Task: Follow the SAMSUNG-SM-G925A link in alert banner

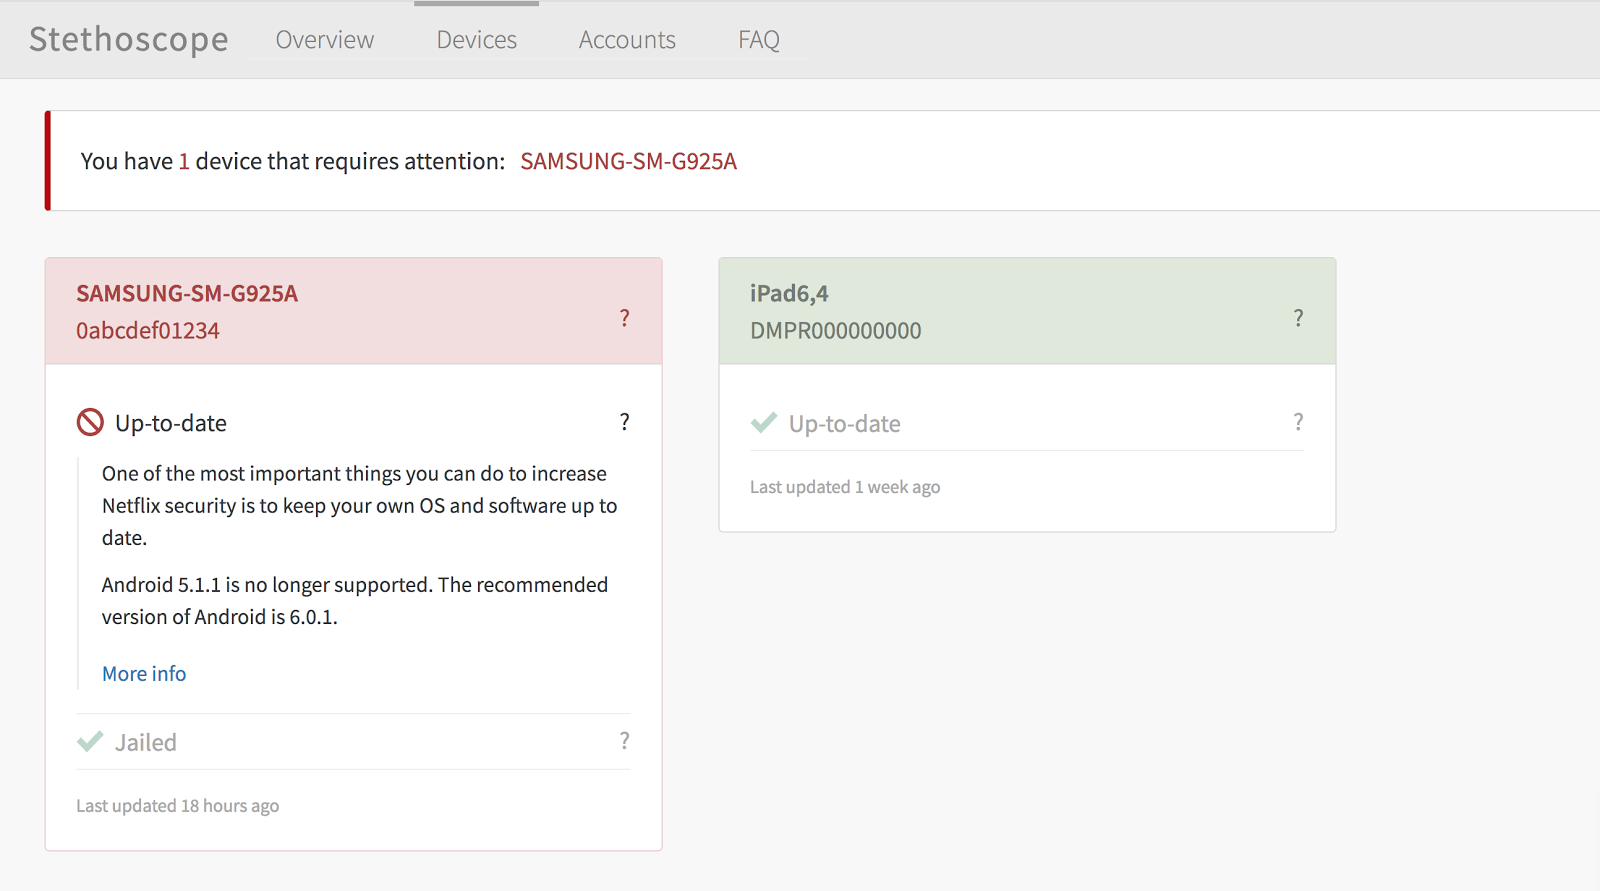Action: pyautogui.click(x=628, y=161)
